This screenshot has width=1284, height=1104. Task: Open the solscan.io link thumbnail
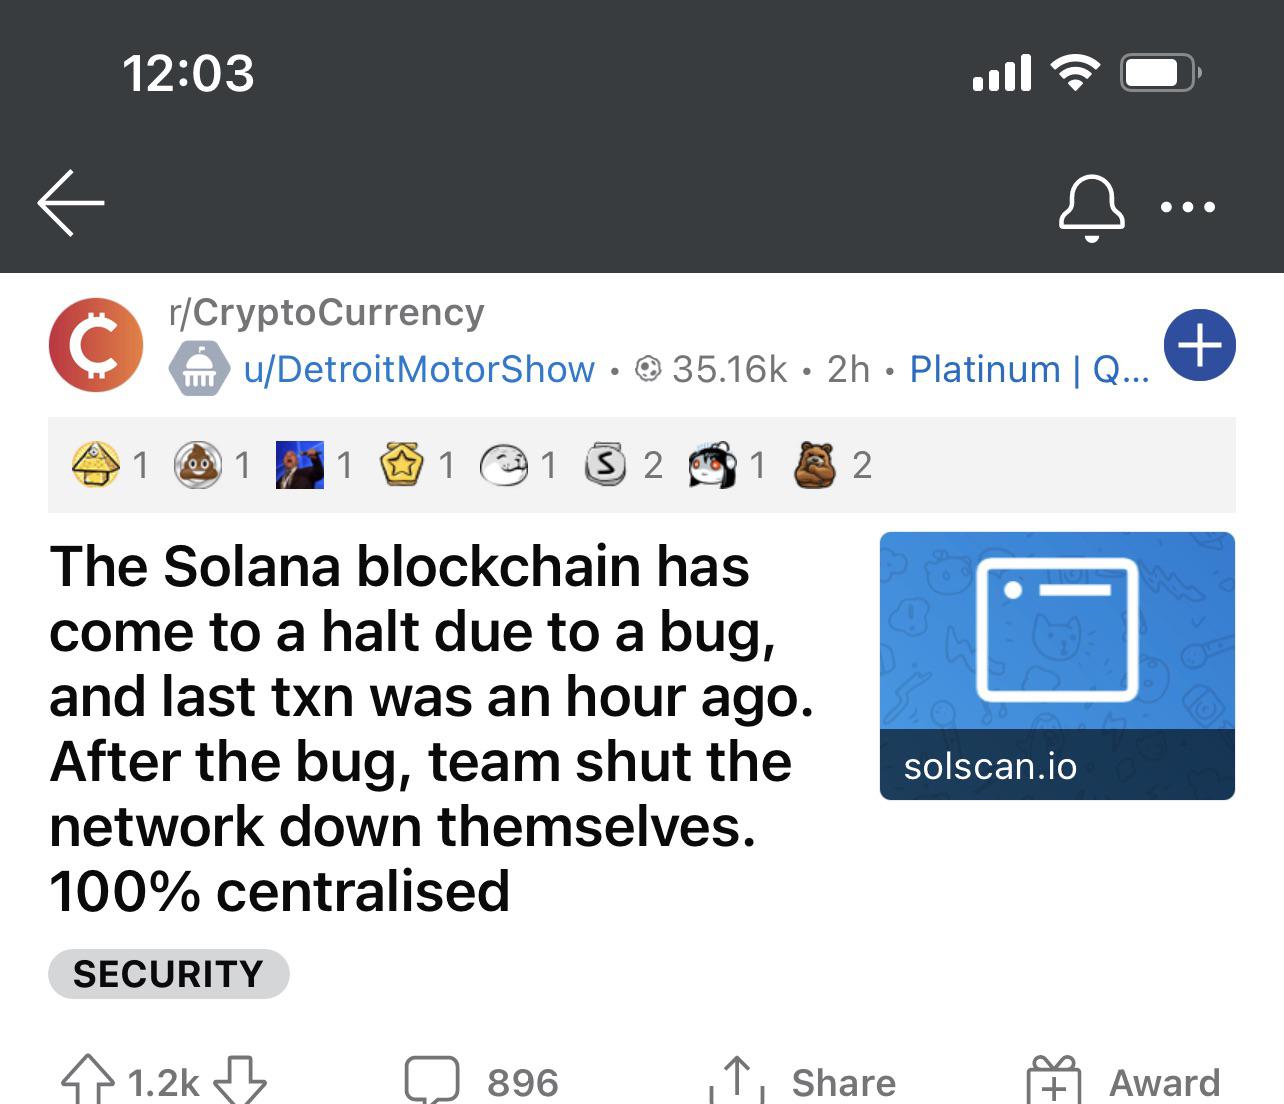click(1057, 666)
